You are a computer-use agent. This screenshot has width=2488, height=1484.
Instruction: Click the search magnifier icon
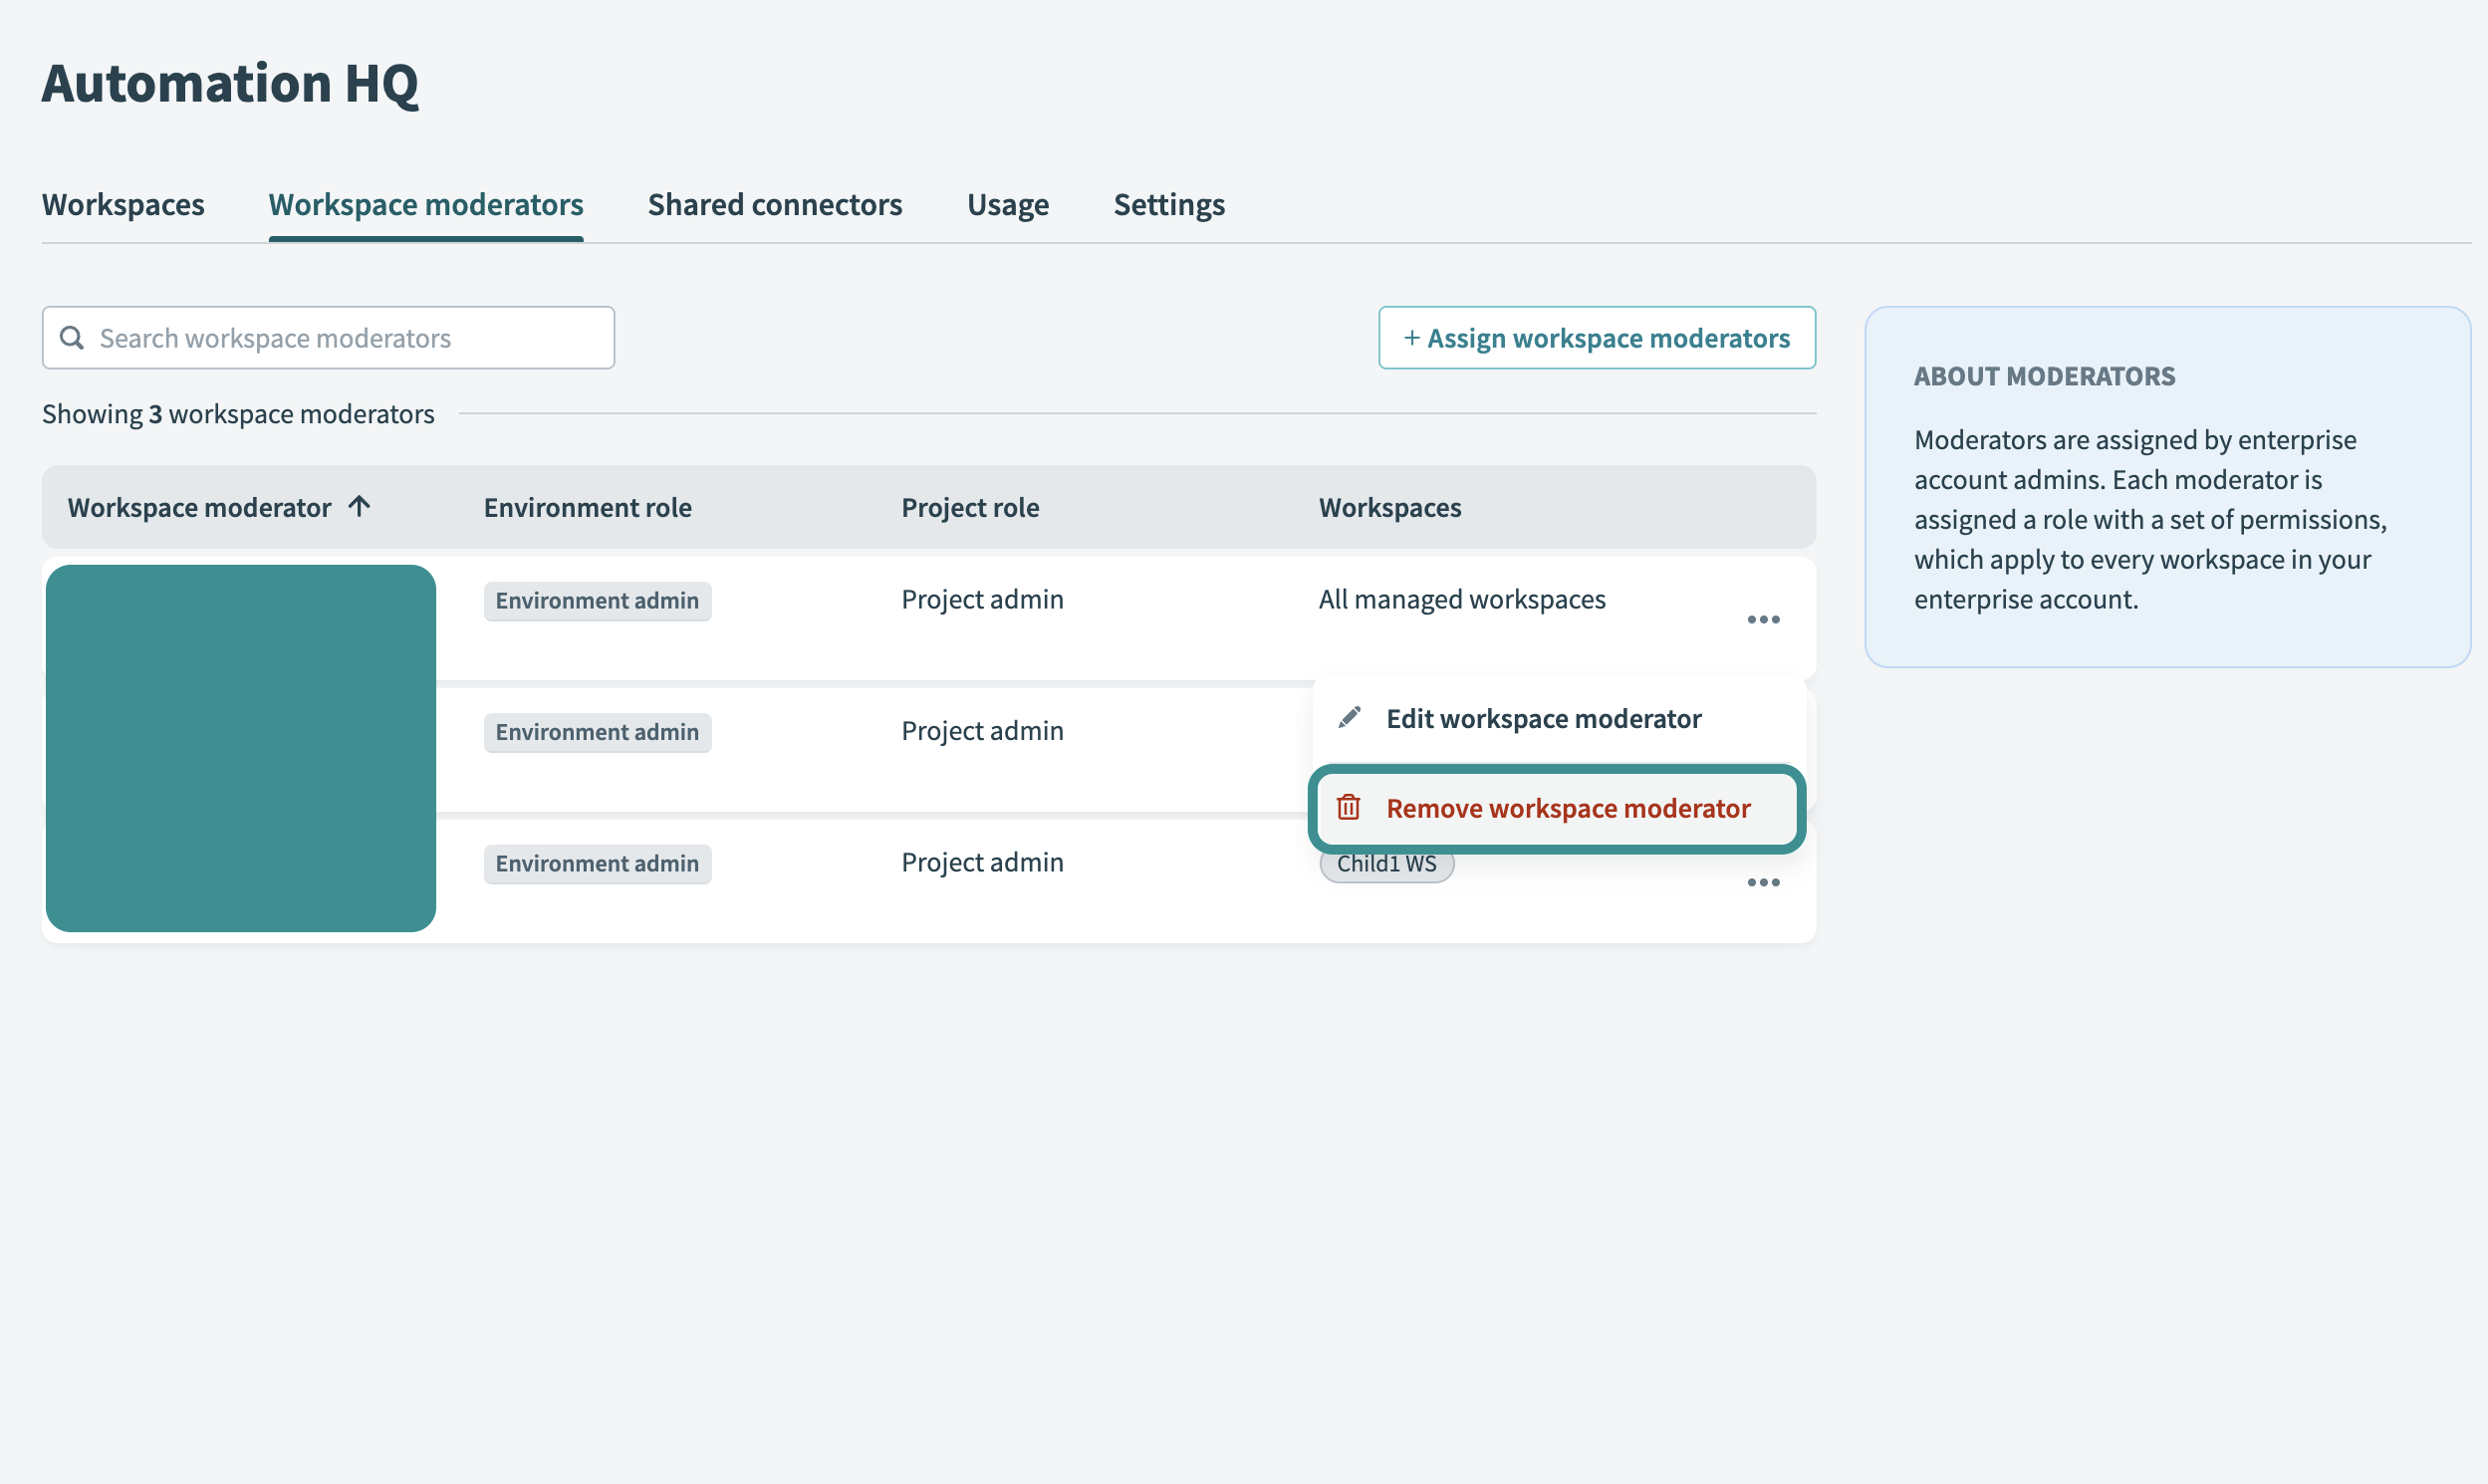tap(71, 337)
